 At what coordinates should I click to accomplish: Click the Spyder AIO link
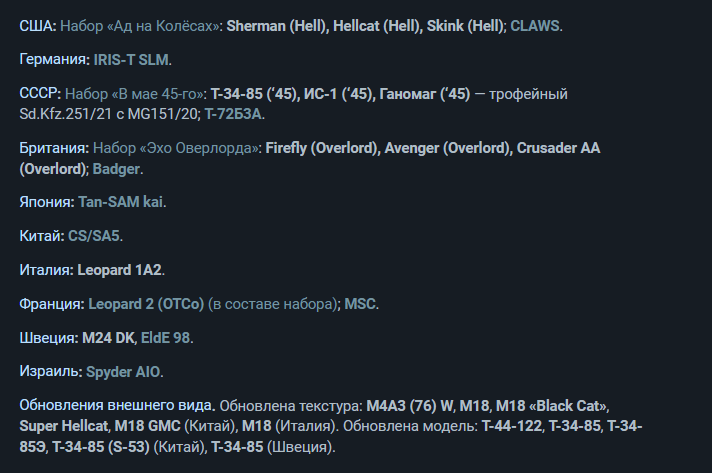123,372
